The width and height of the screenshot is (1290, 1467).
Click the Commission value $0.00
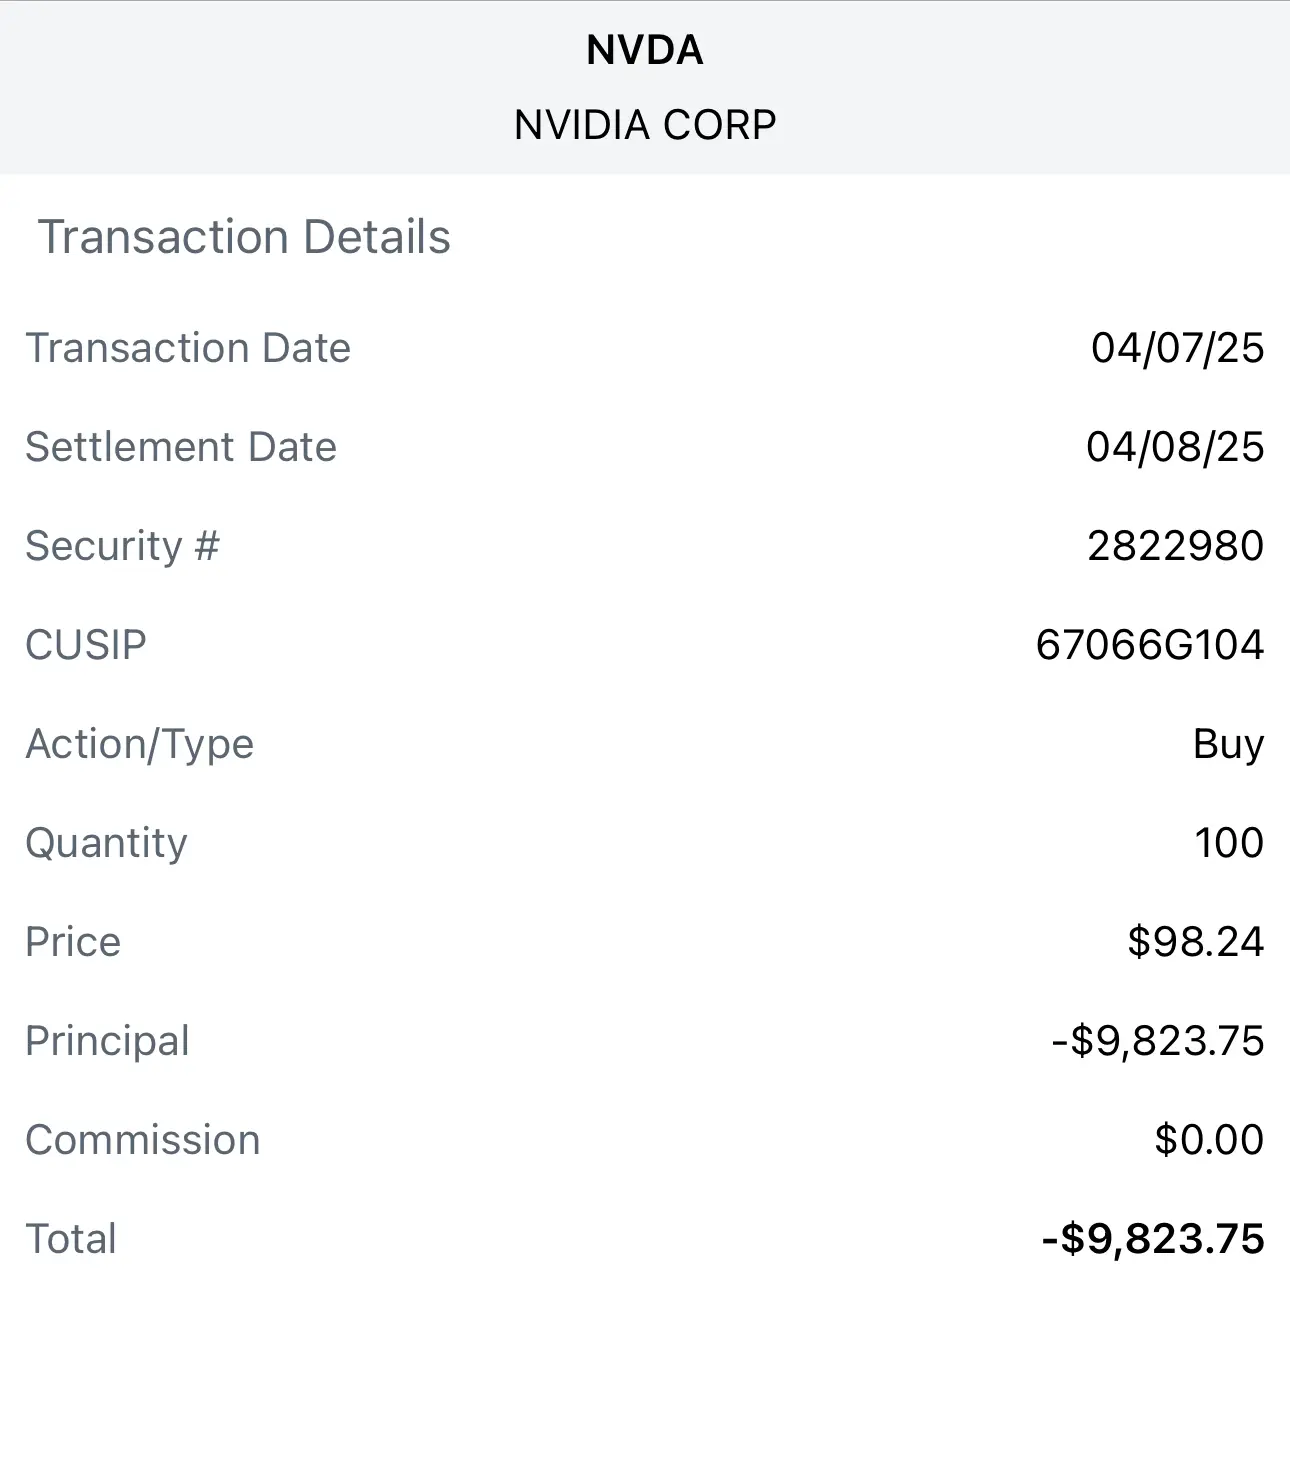[1210, 1140]
